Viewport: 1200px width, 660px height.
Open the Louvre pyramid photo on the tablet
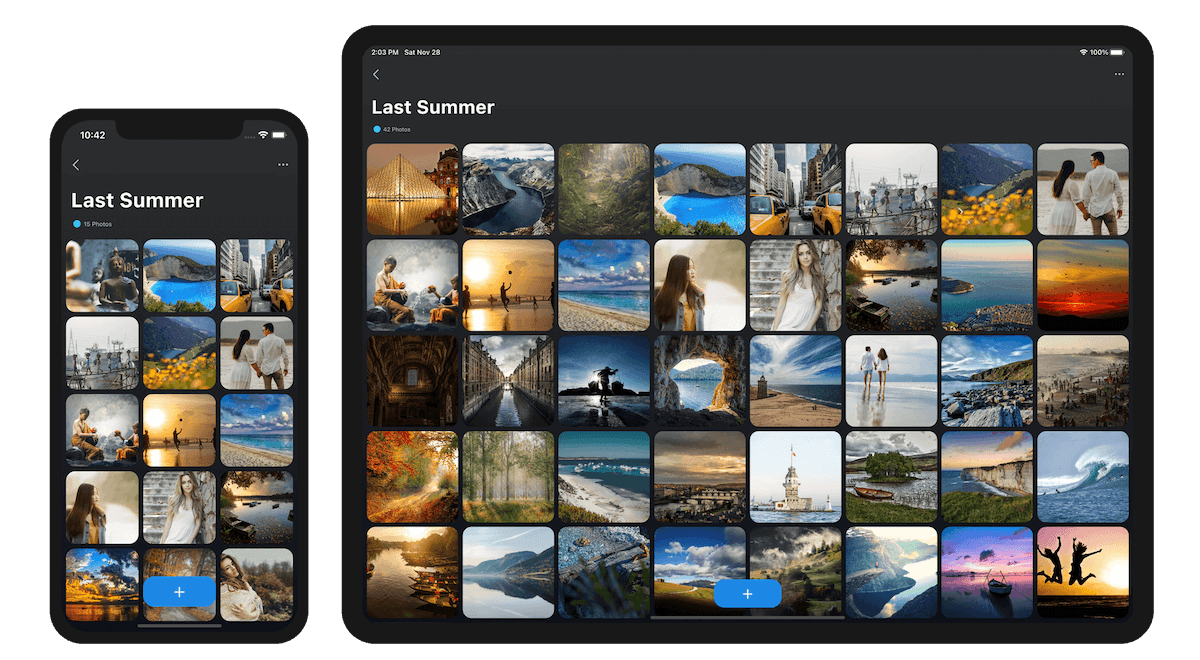[412, 189]
